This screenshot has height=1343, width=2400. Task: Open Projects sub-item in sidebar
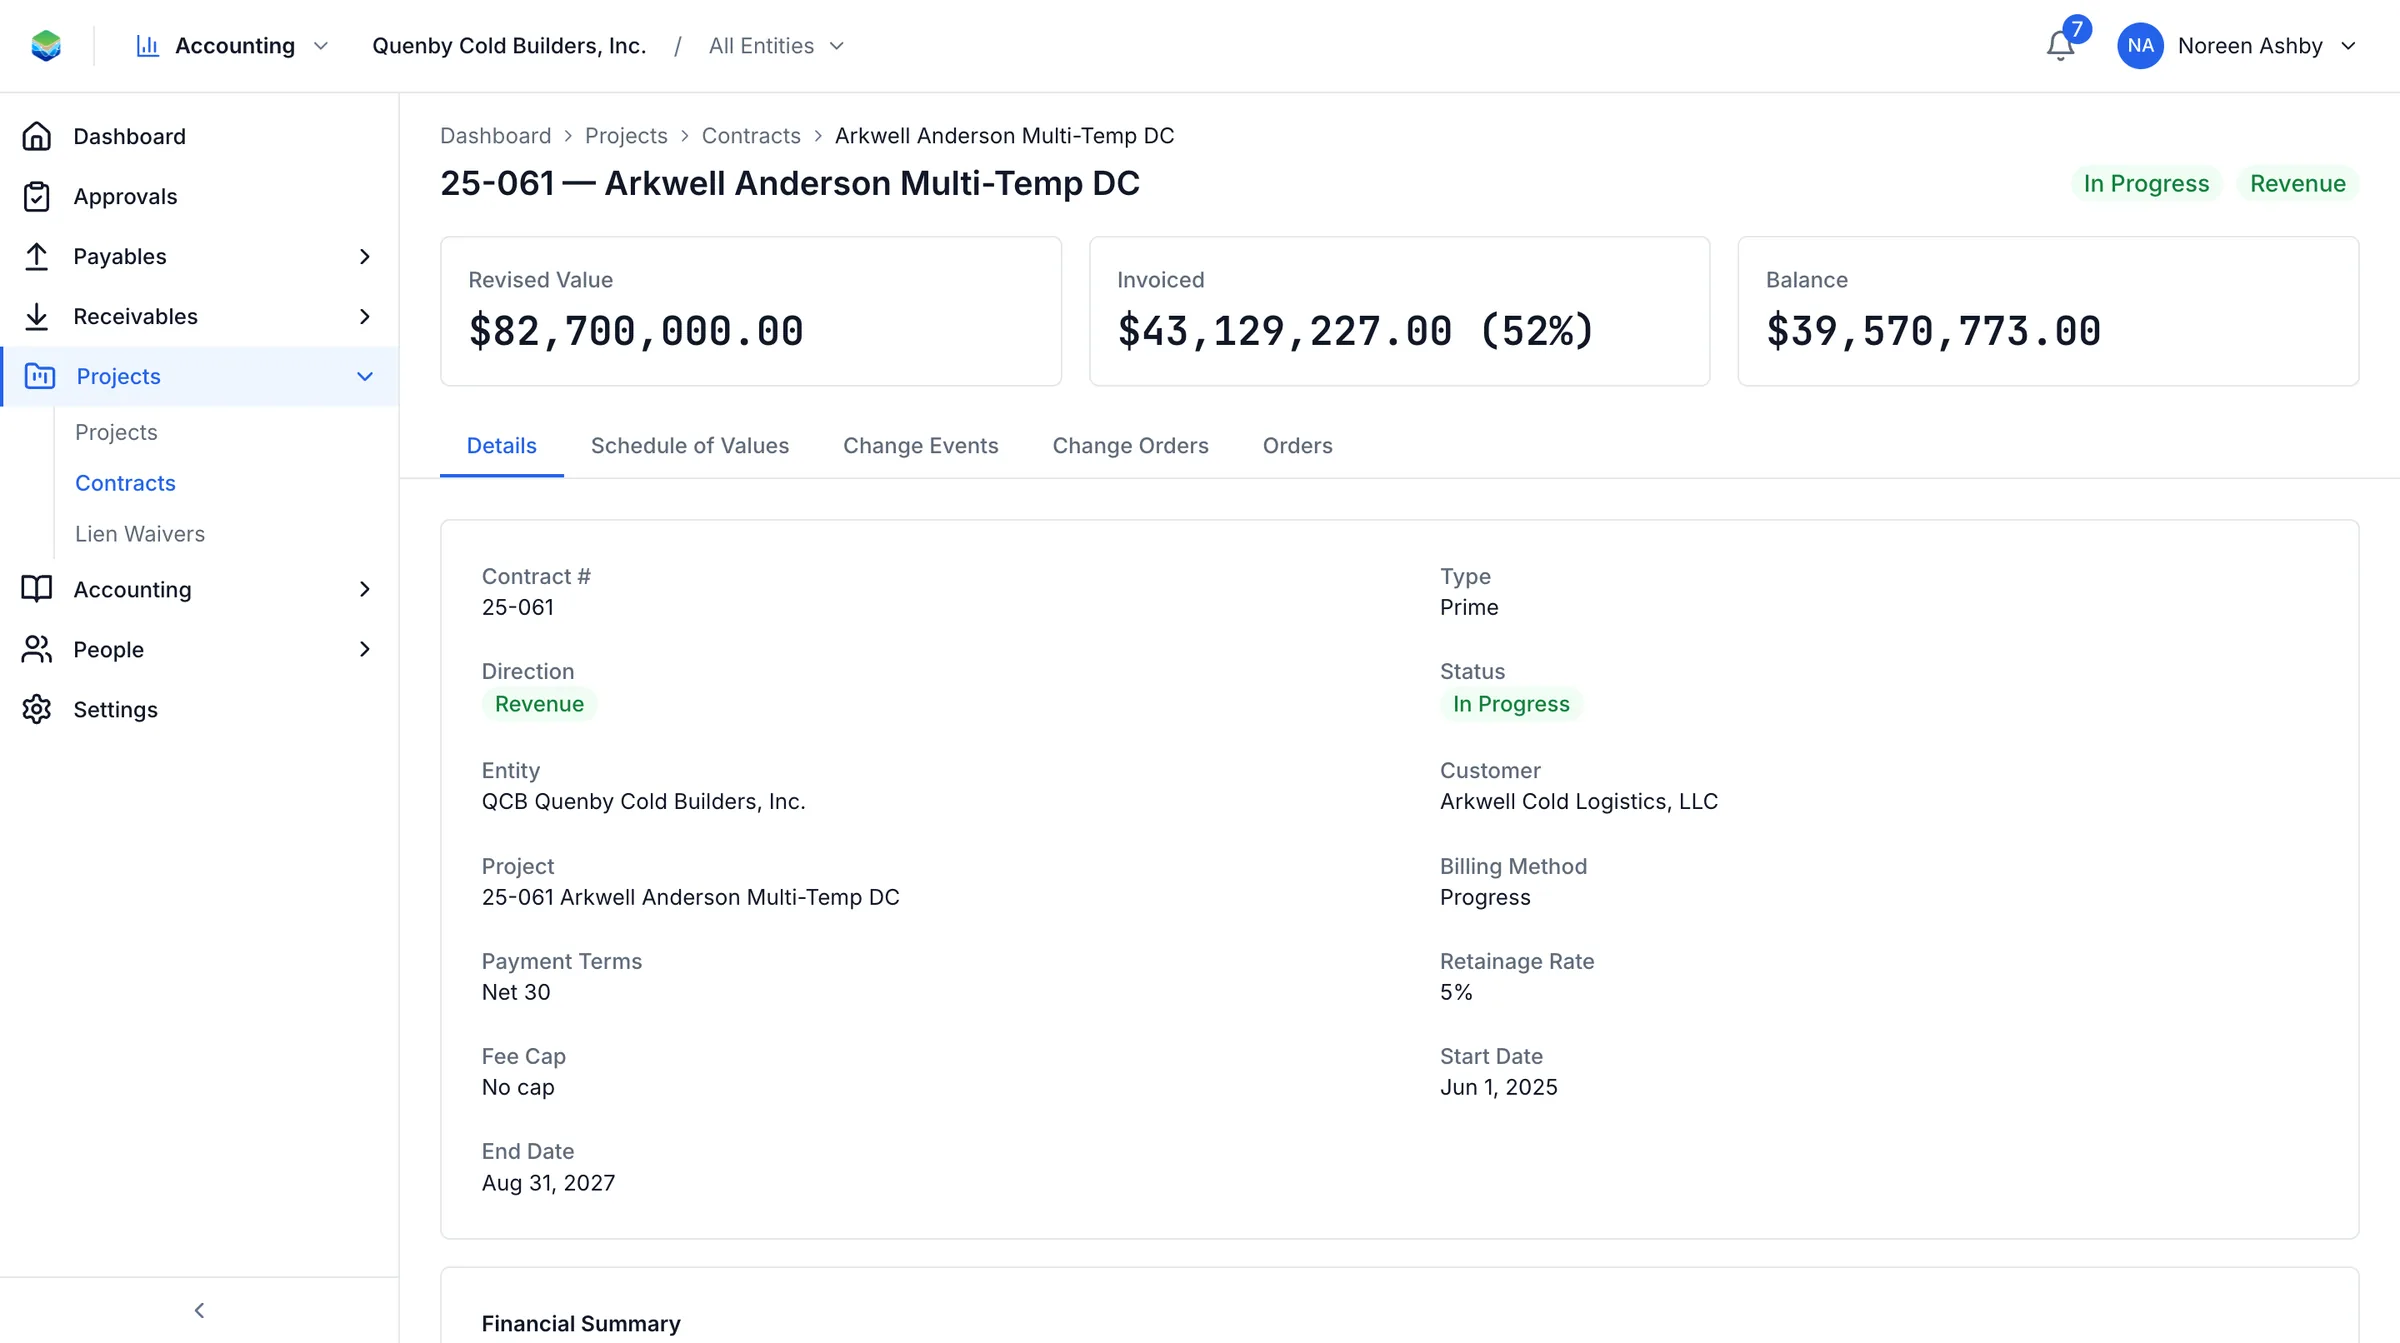[116, 432]
